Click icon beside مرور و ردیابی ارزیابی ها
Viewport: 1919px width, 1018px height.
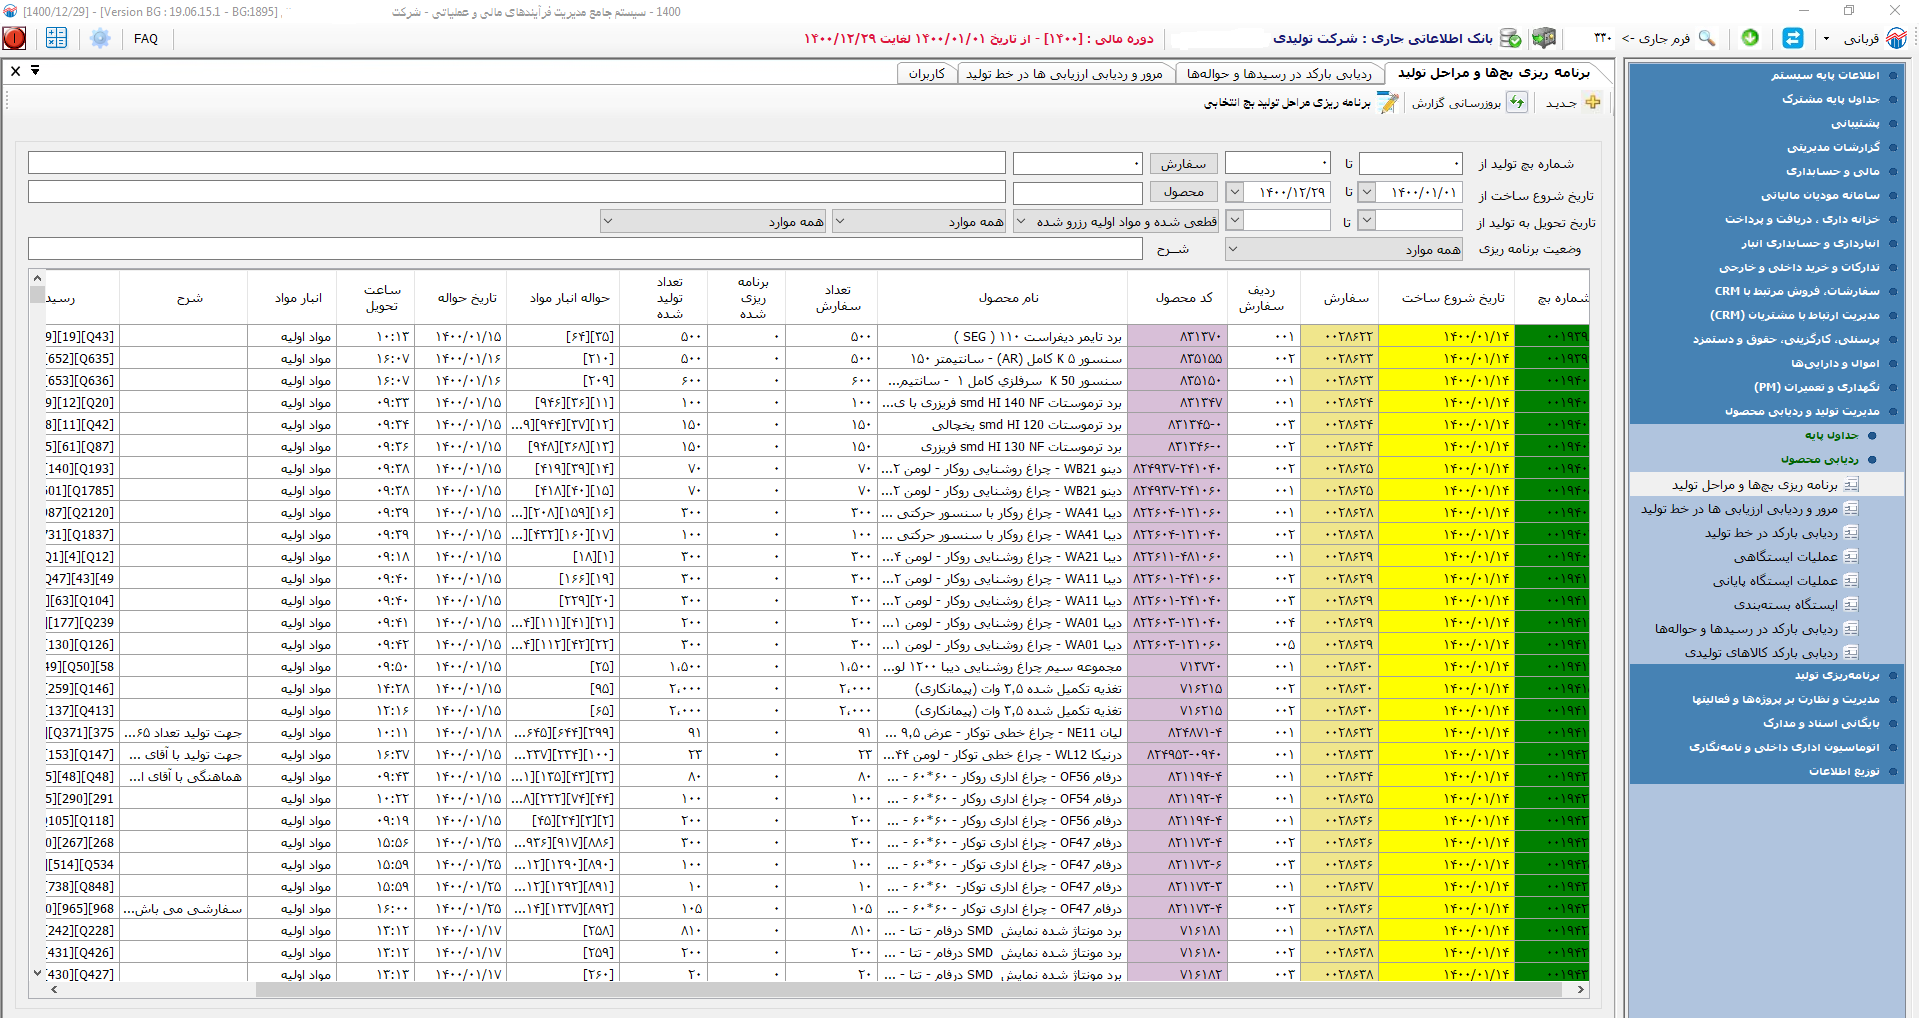click(1851, 509)
